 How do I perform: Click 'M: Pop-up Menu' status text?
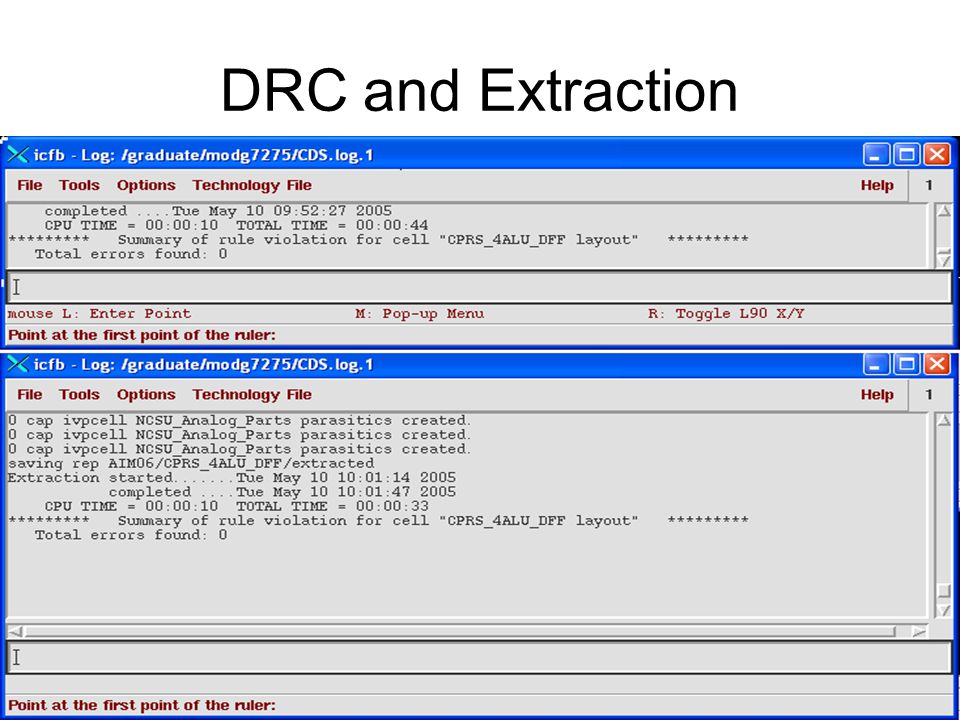pos(419,313)
